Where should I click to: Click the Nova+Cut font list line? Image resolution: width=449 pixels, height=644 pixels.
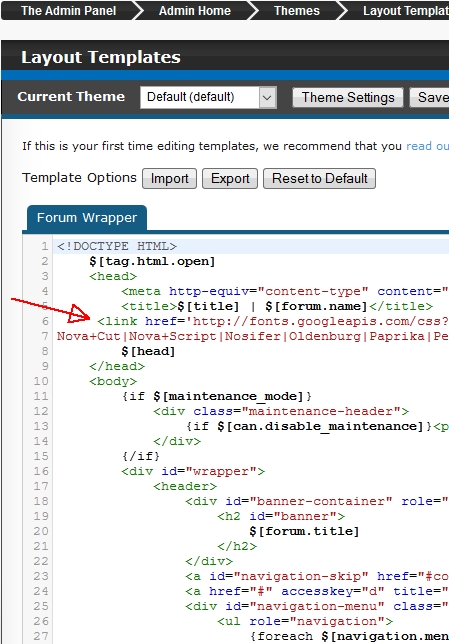click(x=253, y=336)
